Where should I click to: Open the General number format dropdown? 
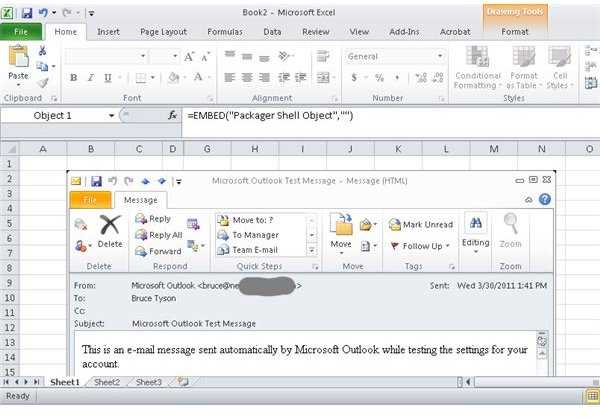pos(440,57)
